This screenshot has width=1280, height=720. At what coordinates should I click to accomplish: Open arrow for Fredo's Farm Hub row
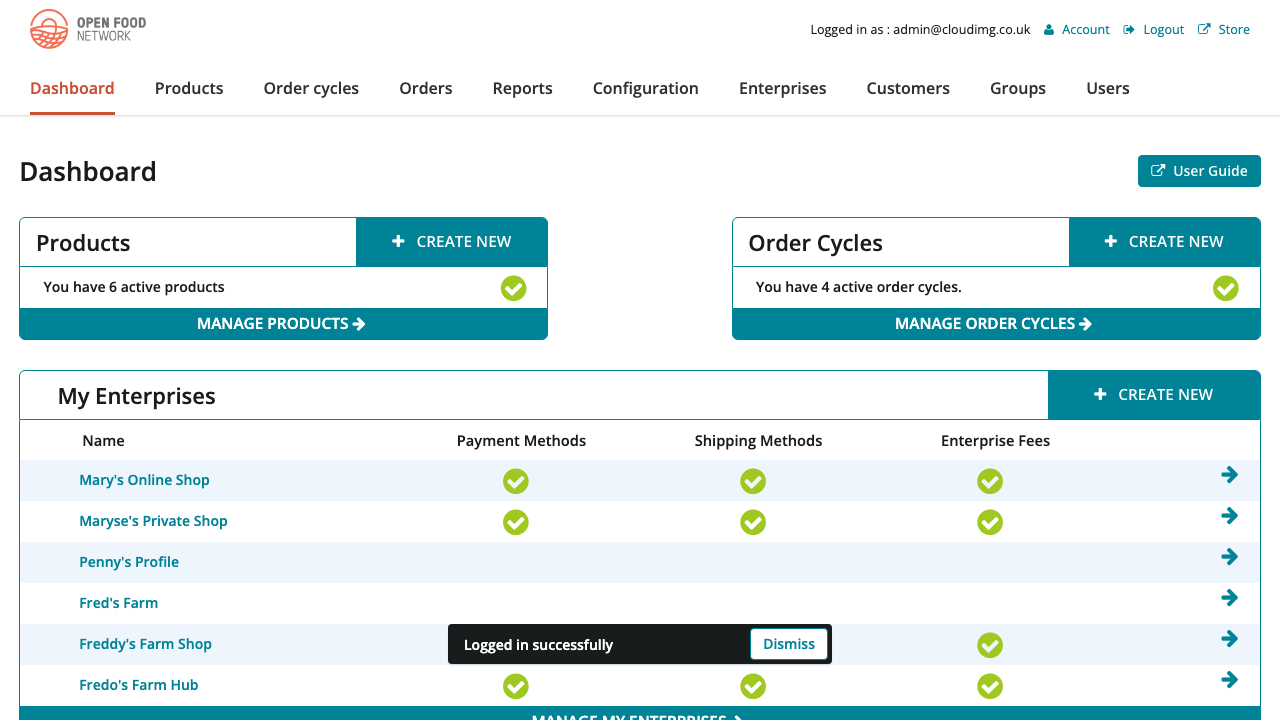pyautogui.click(x=1229, y=680)
